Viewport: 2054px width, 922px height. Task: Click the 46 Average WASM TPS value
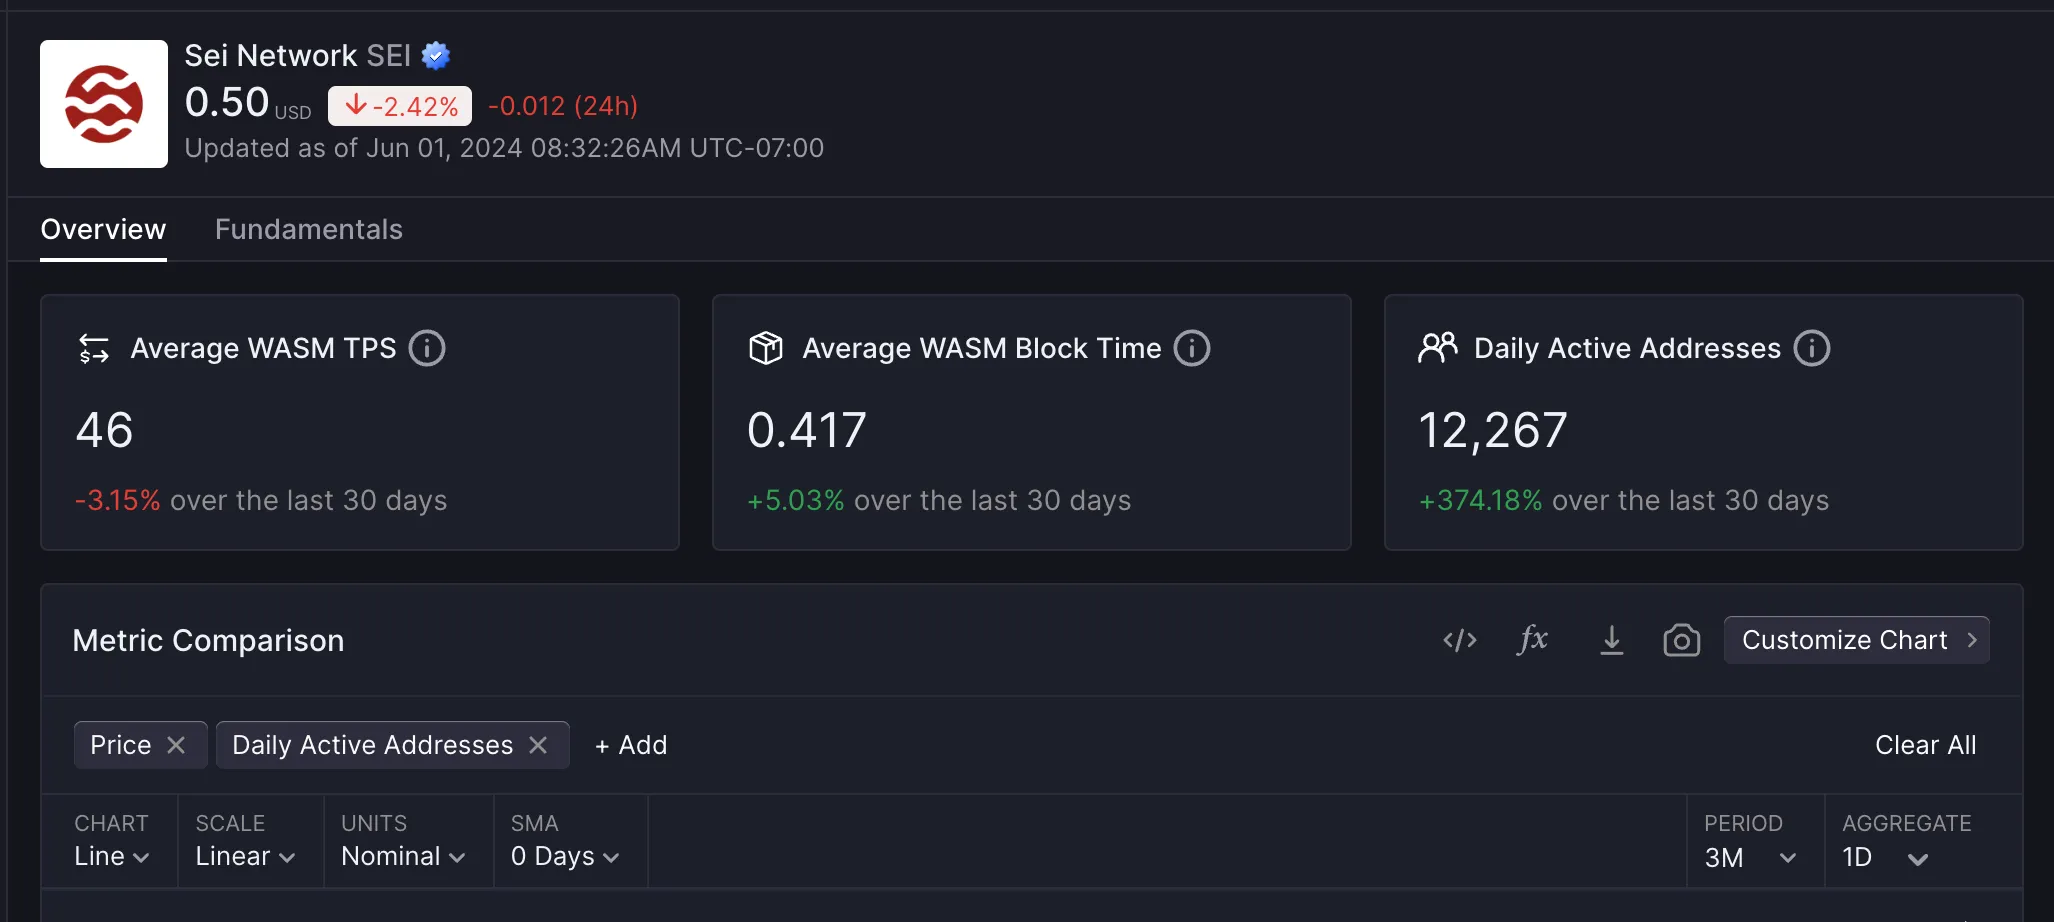pos(105,430)
